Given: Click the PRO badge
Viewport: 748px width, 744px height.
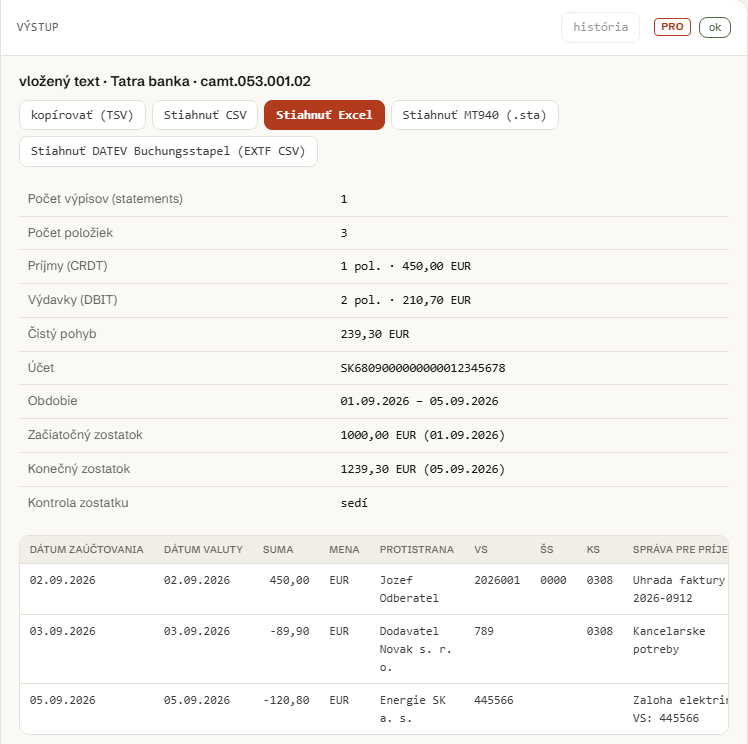Looking at the screenshot, I should point(672,27).
